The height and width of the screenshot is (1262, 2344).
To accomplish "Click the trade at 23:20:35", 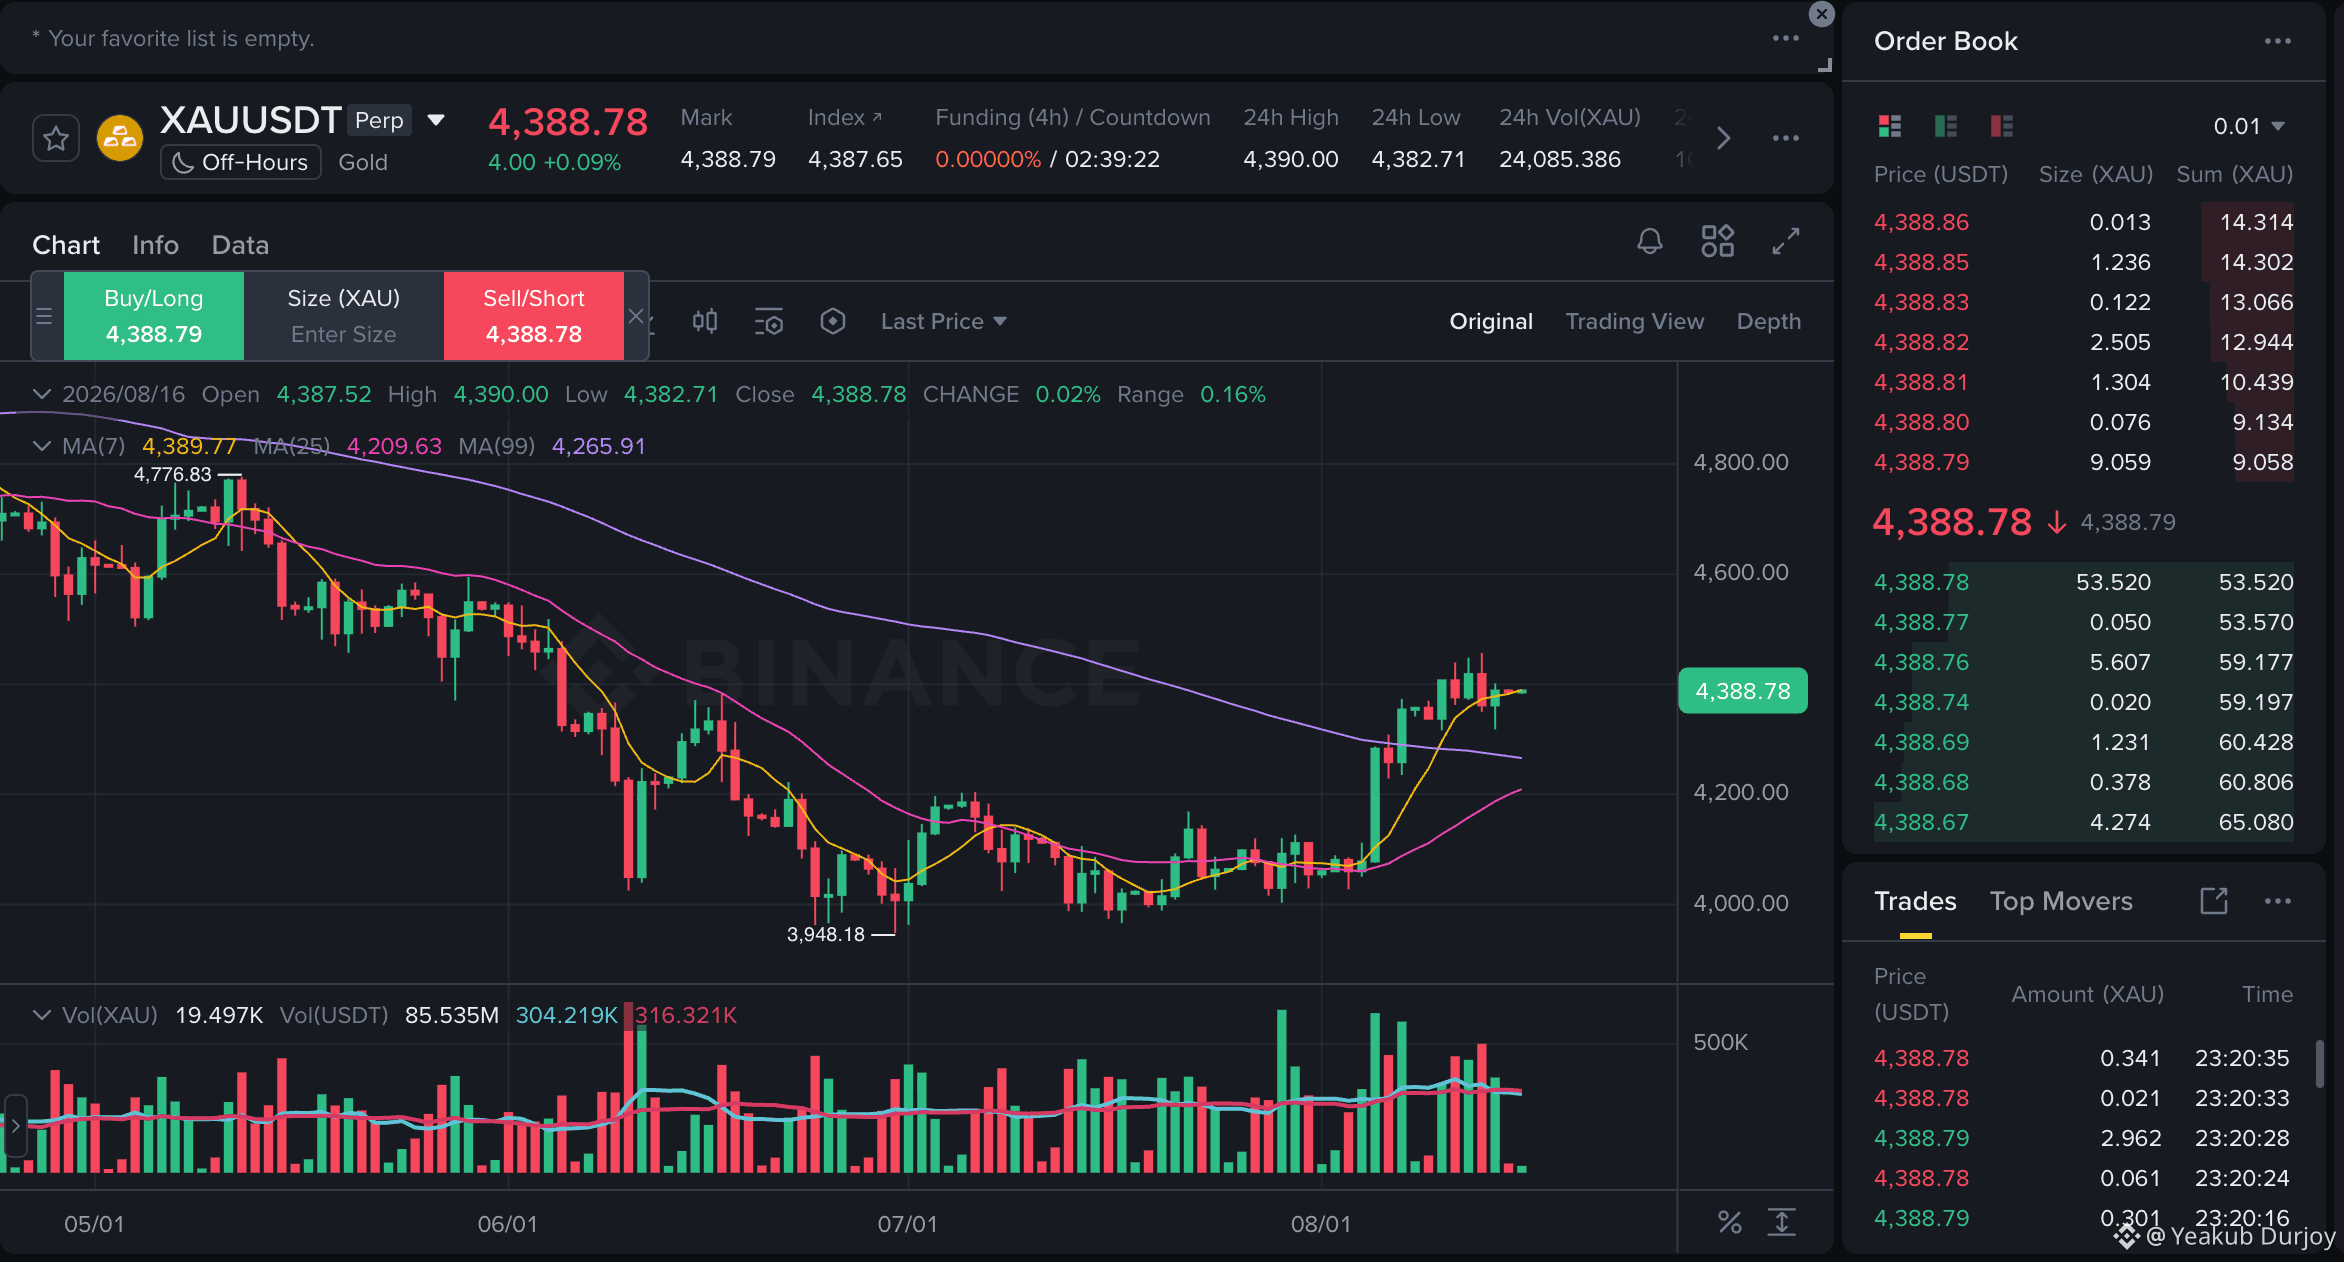I will 2082,1058.
